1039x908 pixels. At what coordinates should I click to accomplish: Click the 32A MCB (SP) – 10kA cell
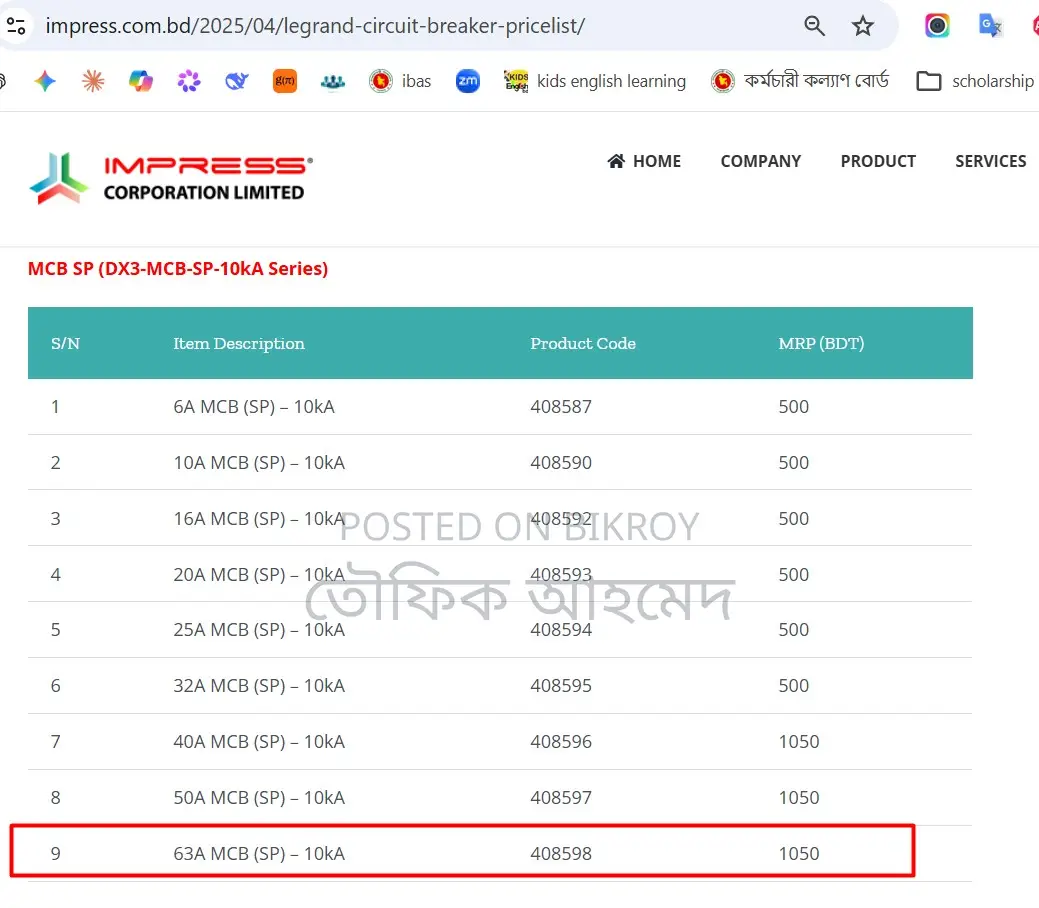coord(259,685)
